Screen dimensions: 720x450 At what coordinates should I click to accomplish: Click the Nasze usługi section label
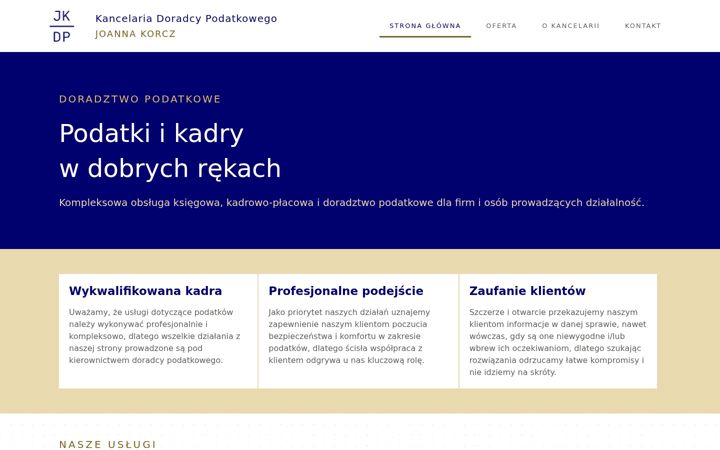107,444
